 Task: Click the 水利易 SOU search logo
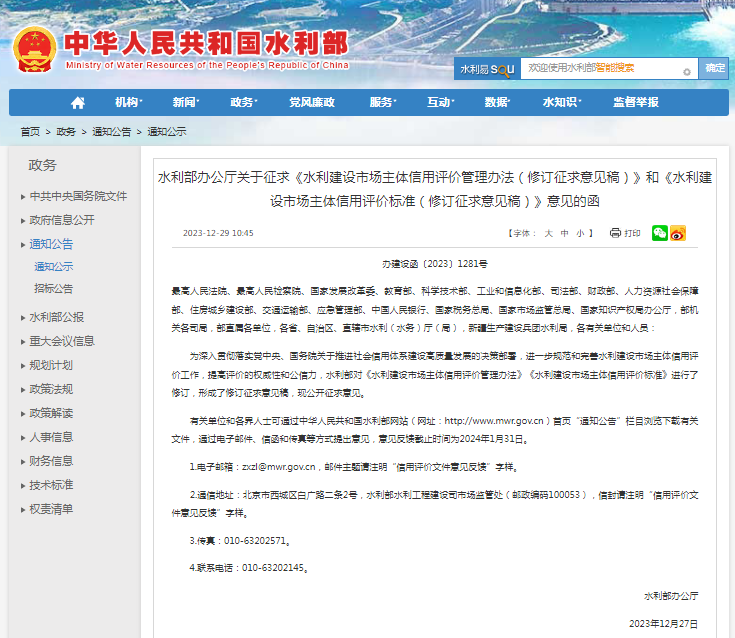pyautogui.click(x=486, y=69)
